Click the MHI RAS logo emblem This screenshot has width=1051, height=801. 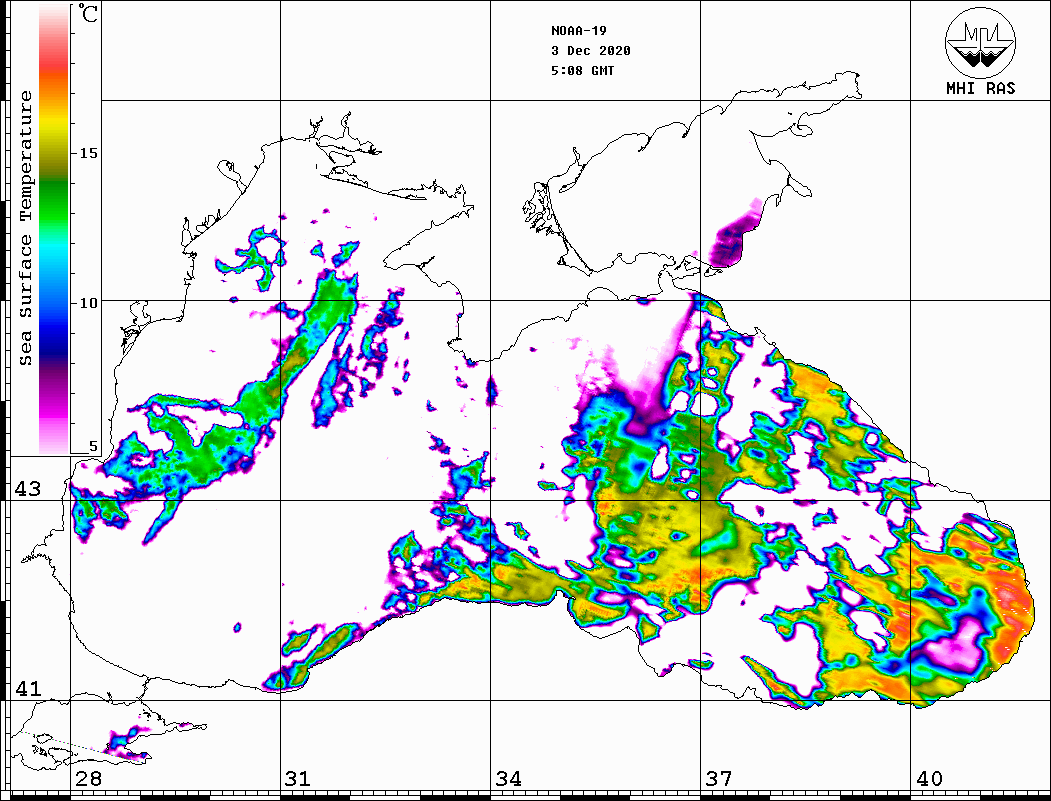pos(981,42)
